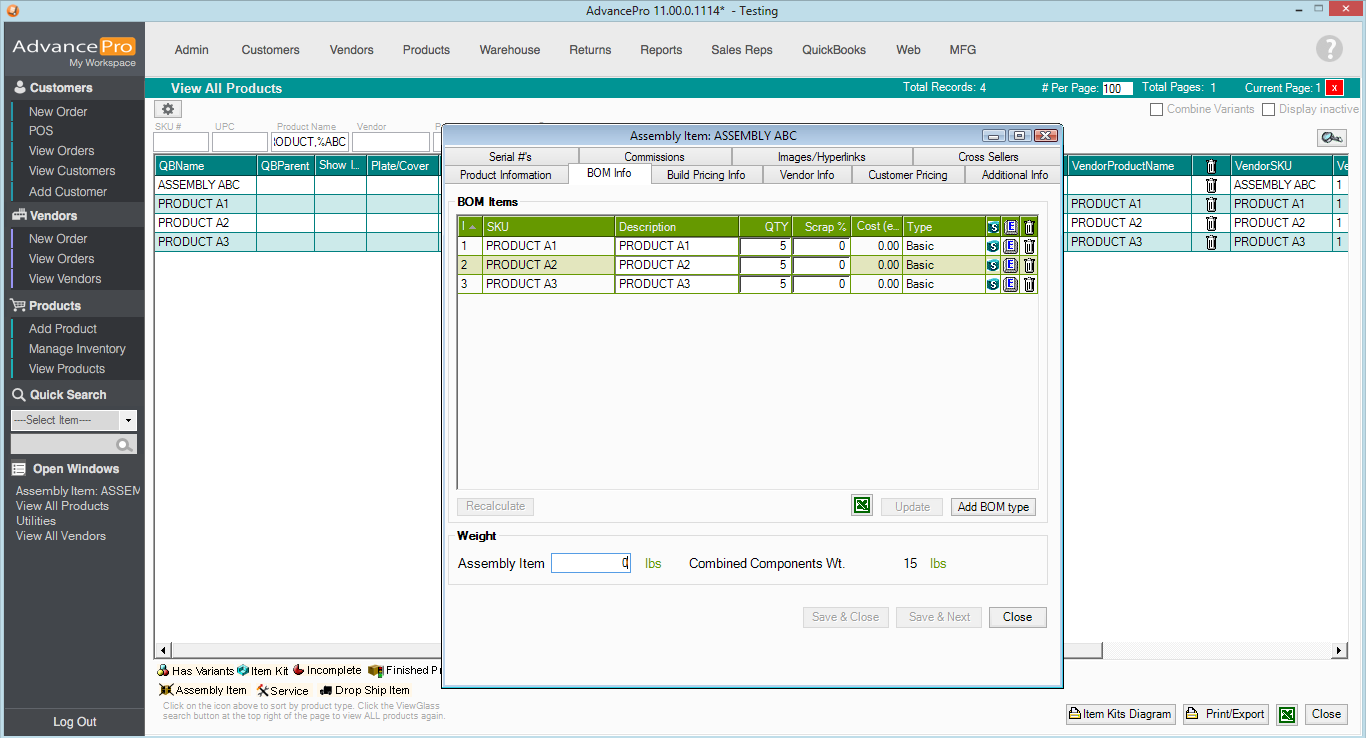Click the delete trash icon for PRODUCT A1 BOM row

click(1029, 246)
